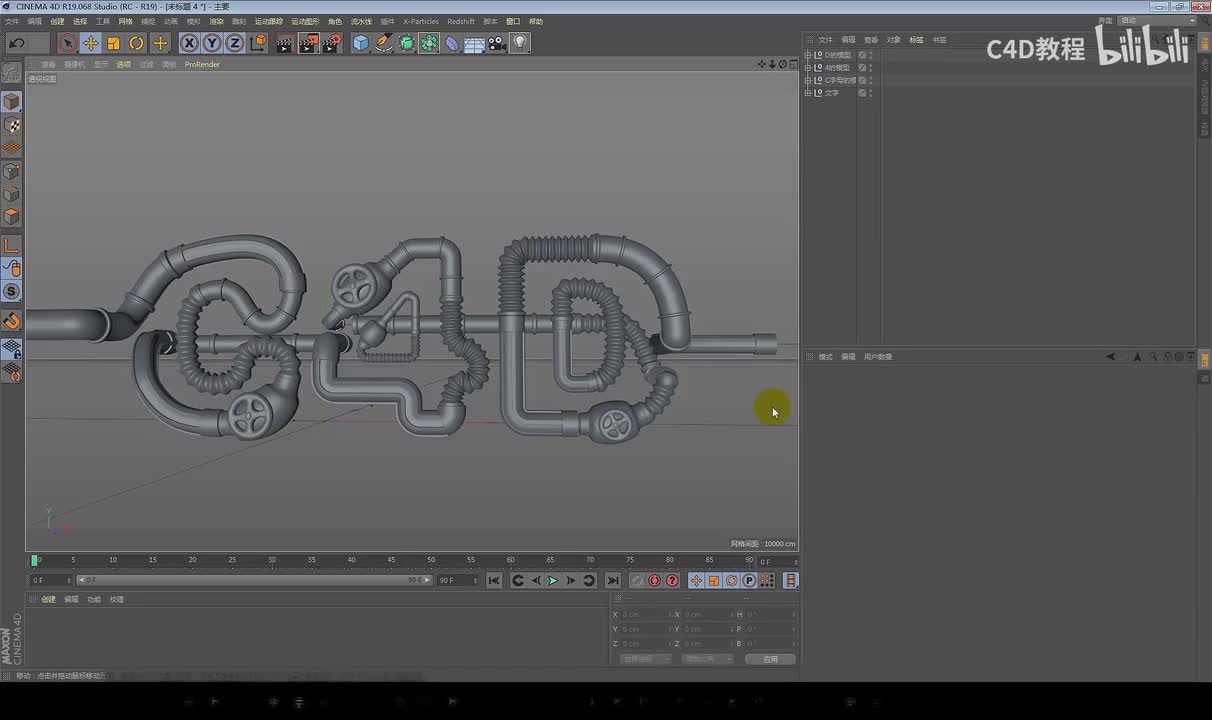Click the Cube primitive icon
The height and width of the screenshot is (720, 1212).
point(361,43)
